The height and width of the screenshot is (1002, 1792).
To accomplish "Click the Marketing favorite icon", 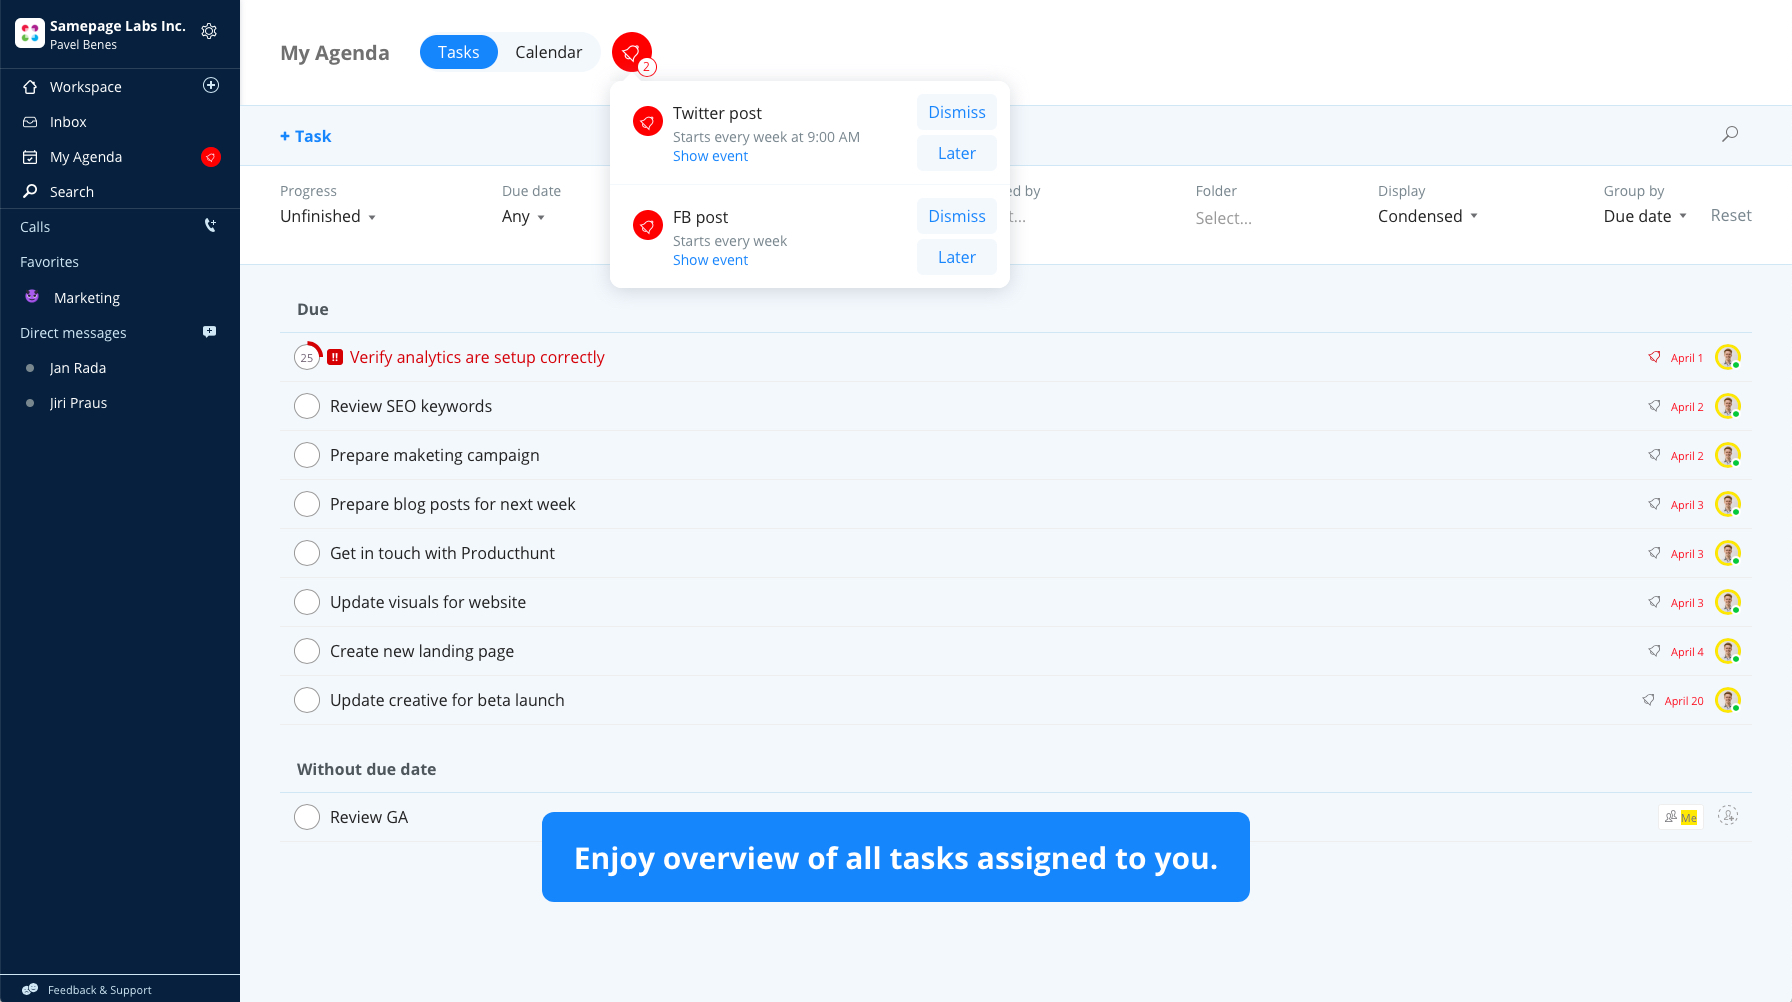I will click(x=32, y=297).
